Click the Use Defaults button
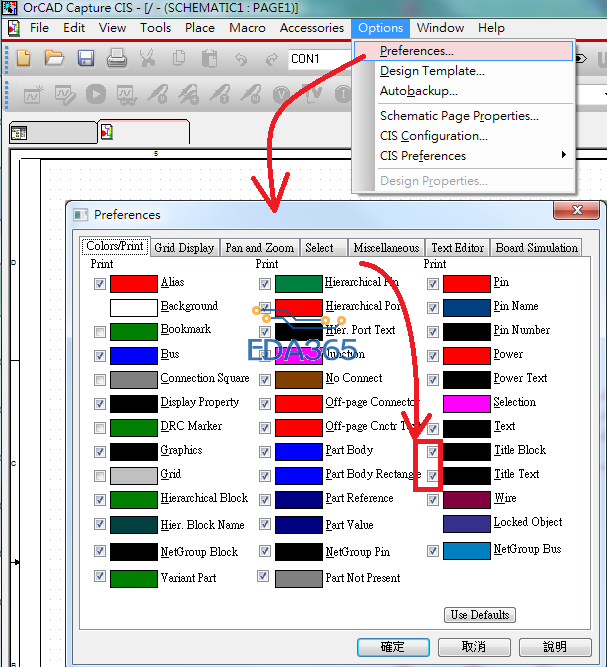 (480, 615)
